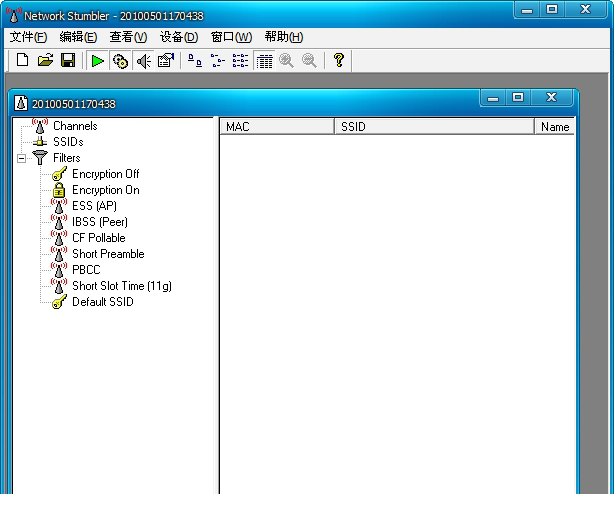This screenshot has width=614, height=513.
Task: Sort by the SSID column header
Action: (x=434, y=127)
